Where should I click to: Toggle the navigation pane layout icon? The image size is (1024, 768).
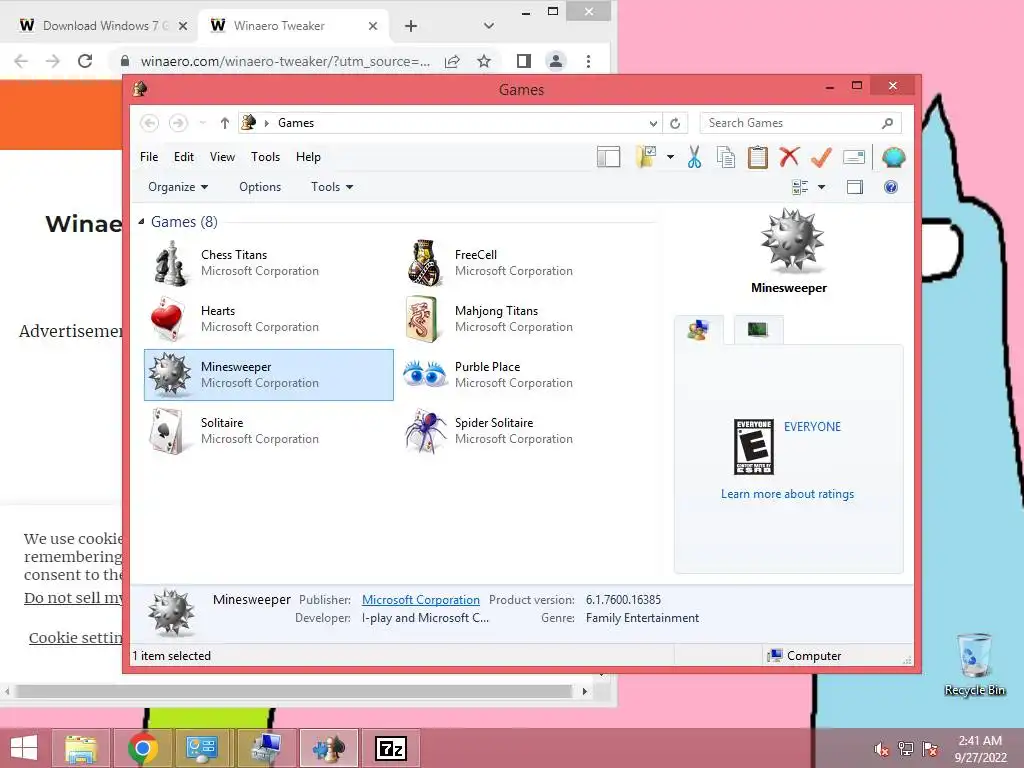click(x=608, y=157)
